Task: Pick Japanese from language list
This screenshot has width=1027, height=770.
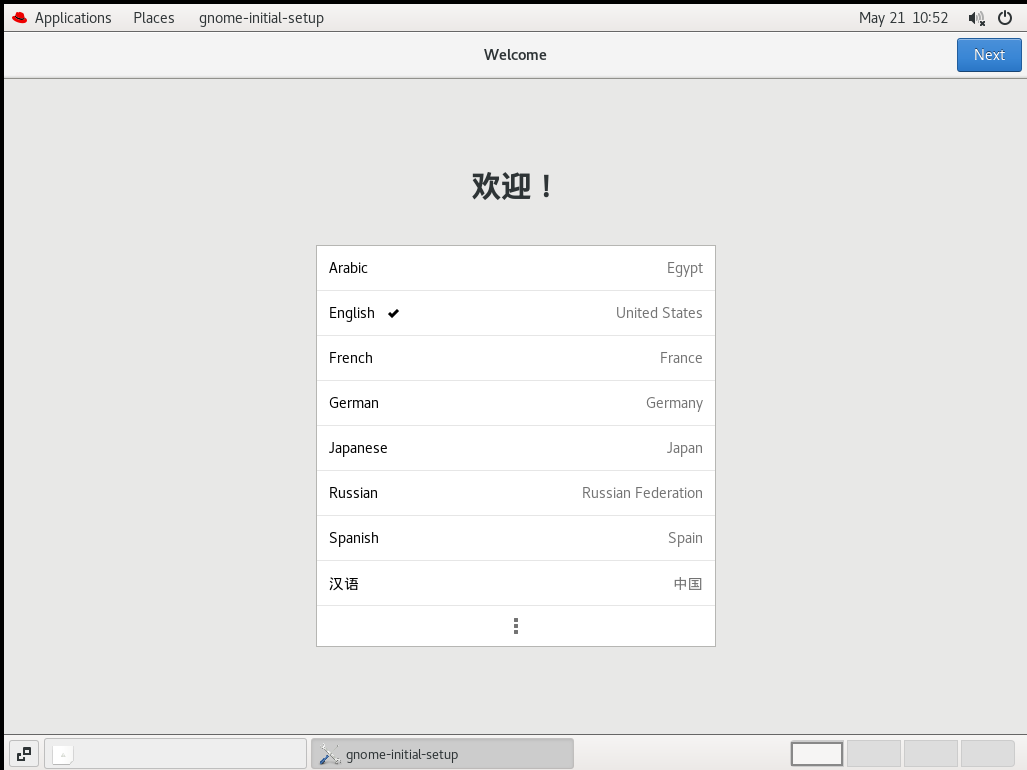Action: pos(515,449)
